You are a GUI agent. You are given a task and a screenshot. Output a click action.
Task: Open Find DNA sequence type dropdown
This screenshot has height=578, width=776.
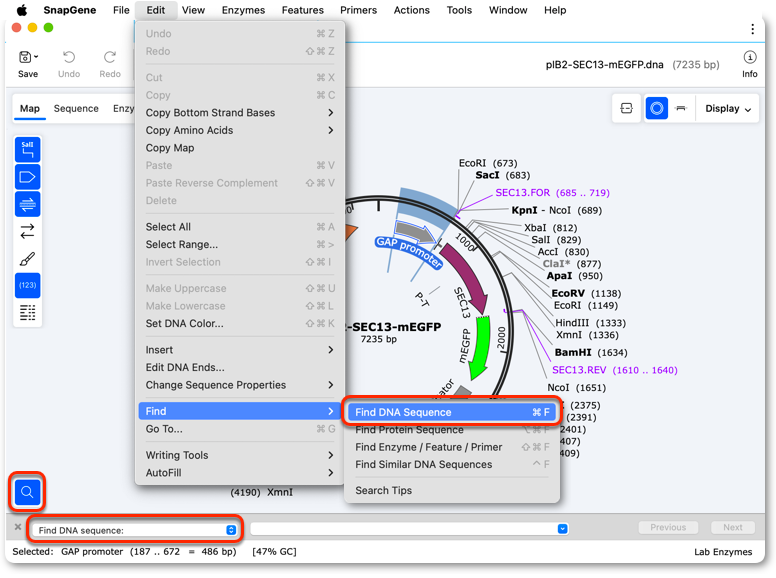(x=135, y=530)
